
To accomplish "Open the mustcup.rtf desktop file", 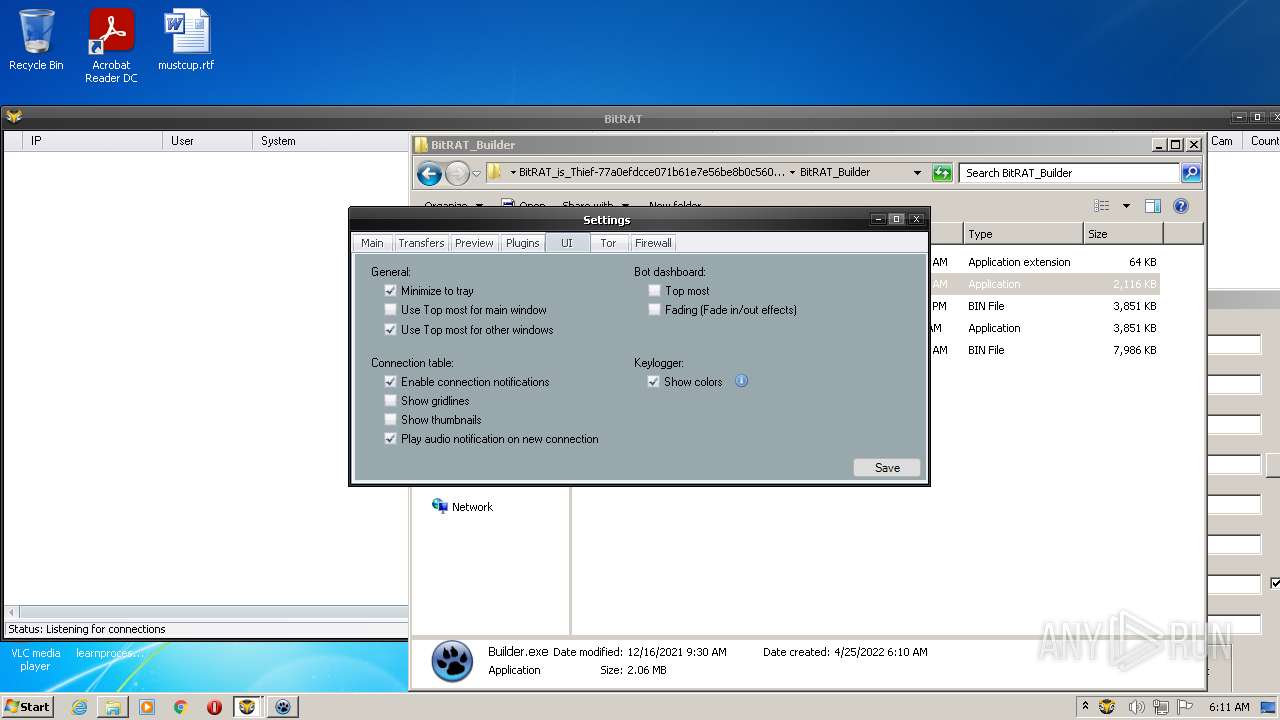I will tap(186, 40).
